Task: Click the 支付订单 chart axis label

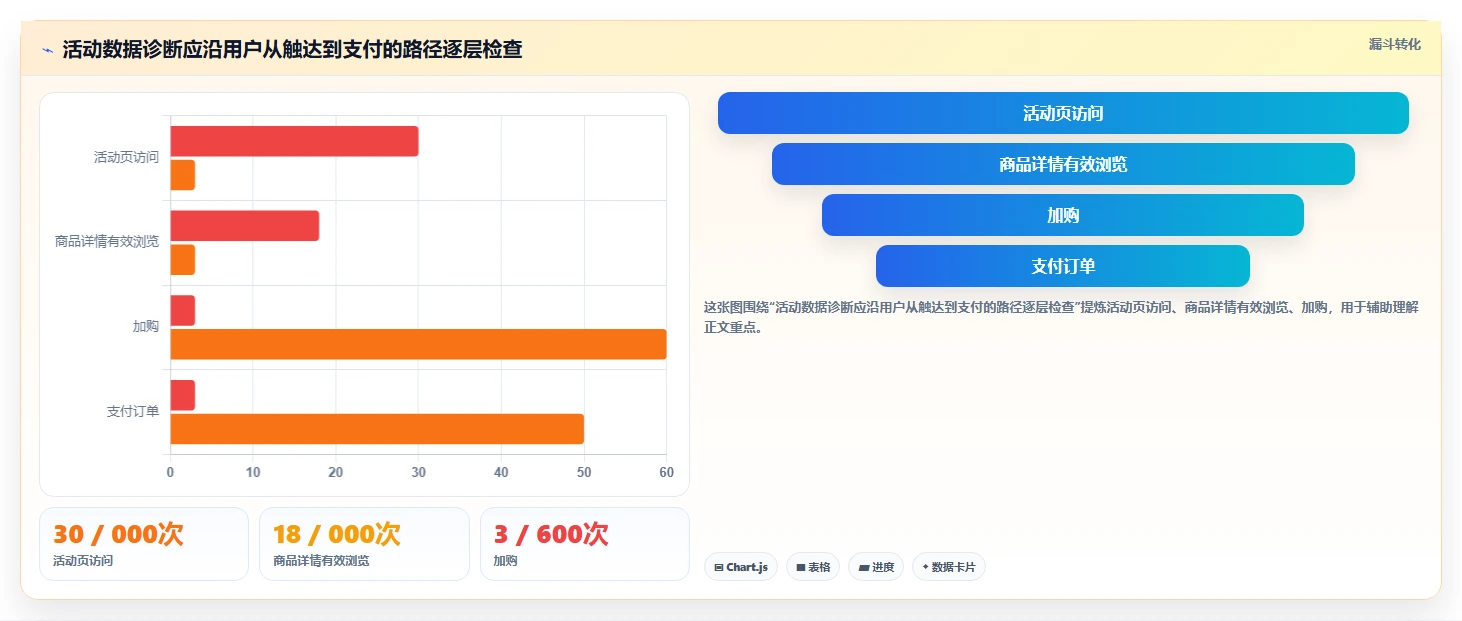Action: 133,412
